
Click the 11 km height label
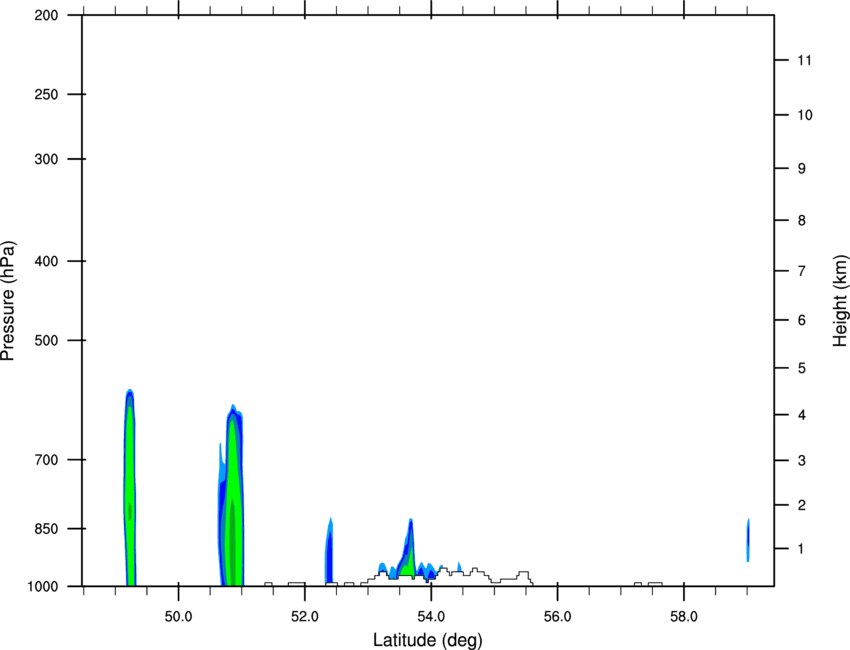pos(804,60)
